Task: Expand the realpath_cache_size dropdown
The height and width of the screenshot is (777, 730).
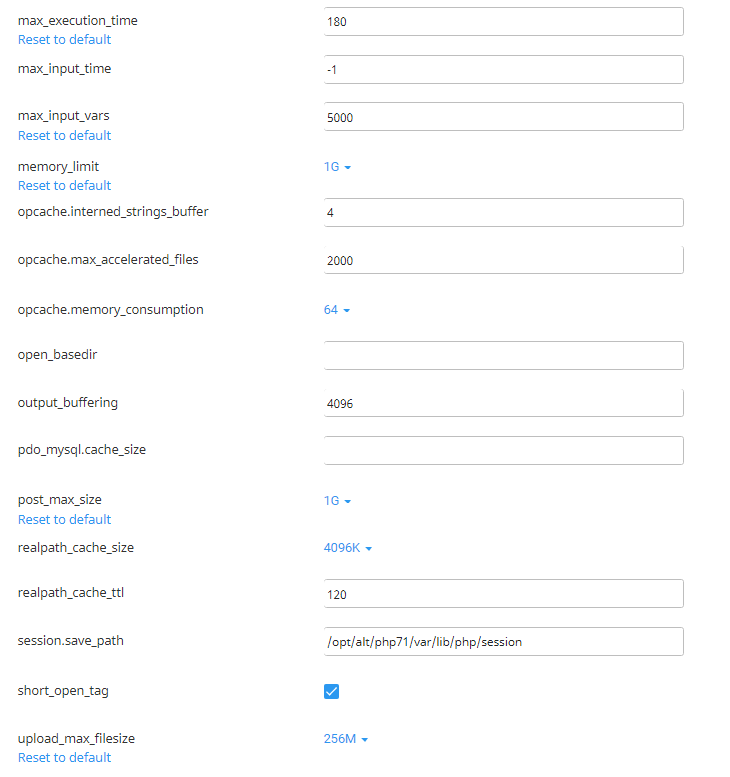Action: pos(347,548)
